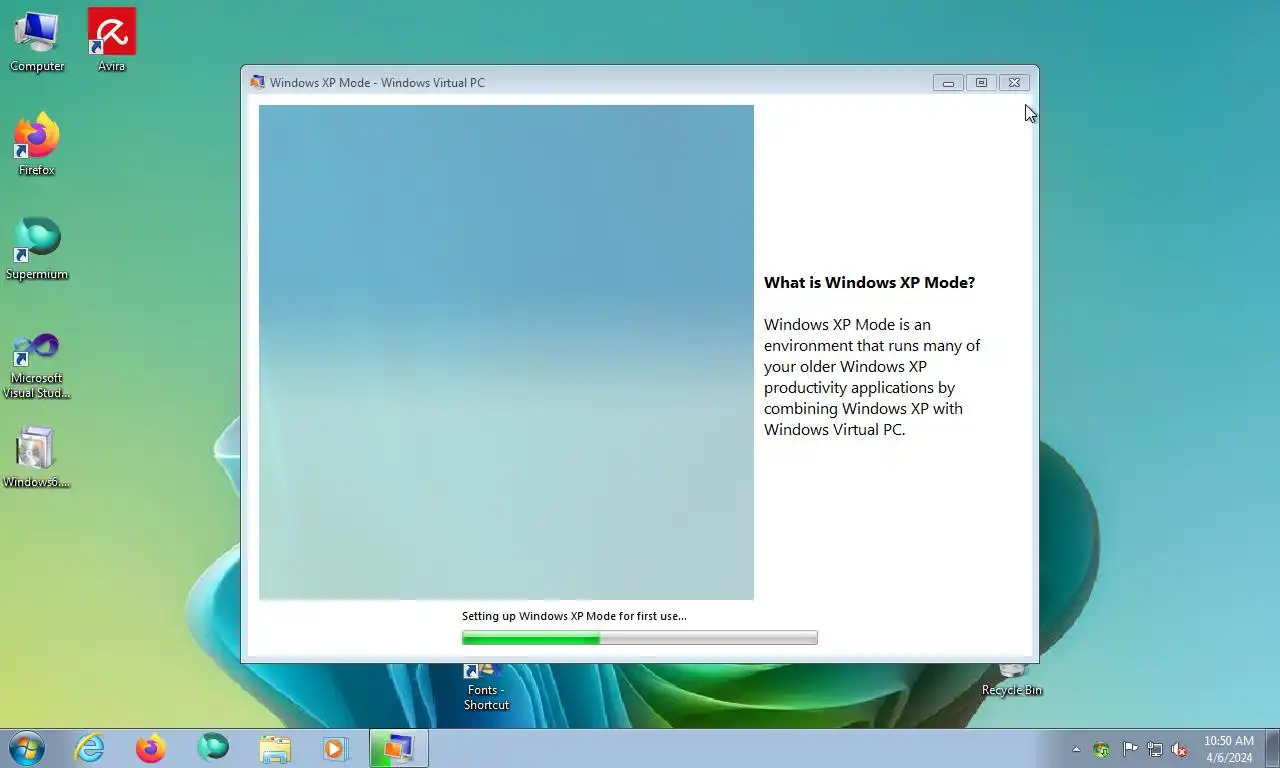Screen dimensions: 1280x768
Task: Click 'Setting up Windows XP Mode for first use...' text
Action: 574,616
